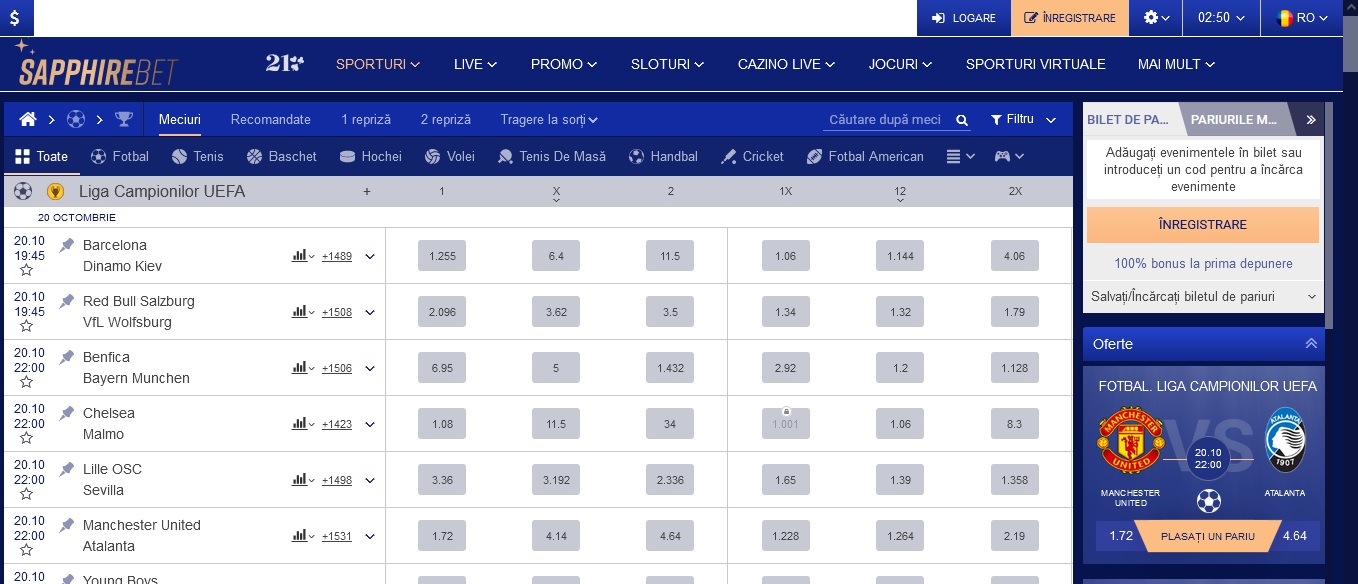
Task: Collapse the Oferte panel
Action: point(1311,344)
